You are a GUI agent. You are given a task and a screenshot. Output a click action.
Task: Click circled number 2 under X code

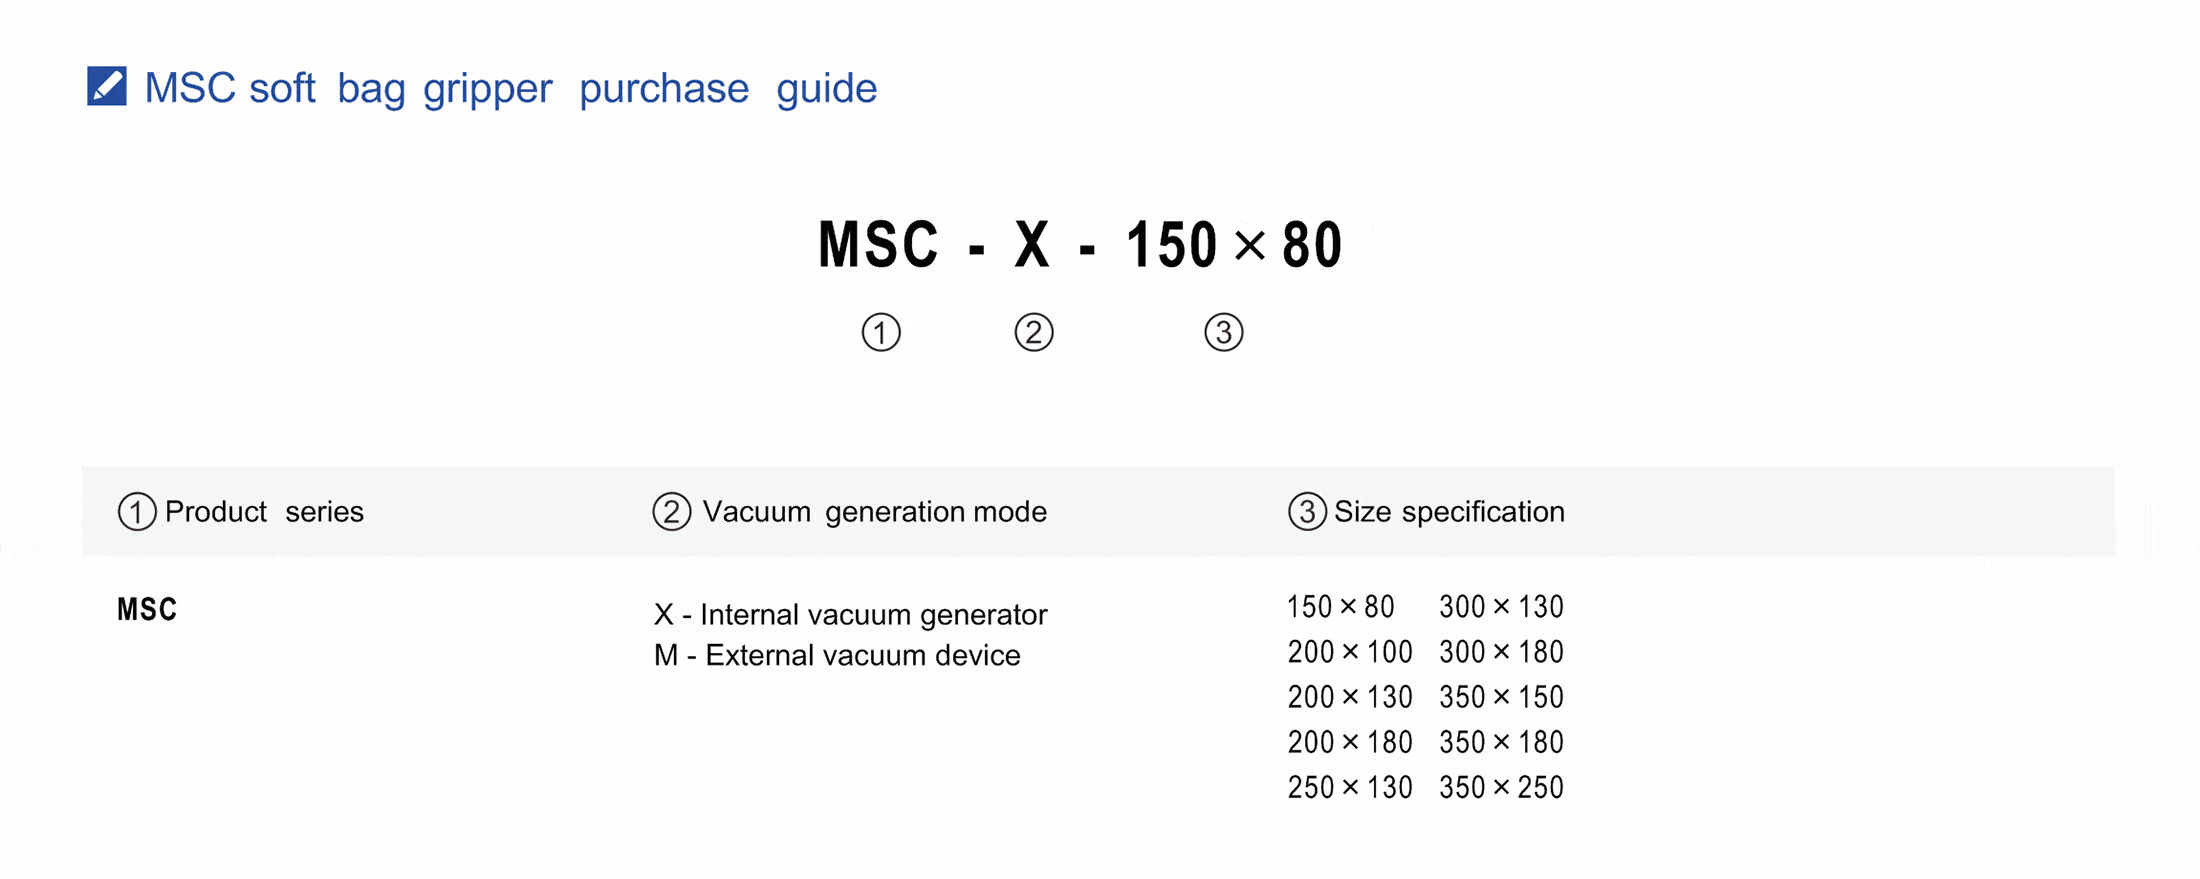[x=1034, y=332]
